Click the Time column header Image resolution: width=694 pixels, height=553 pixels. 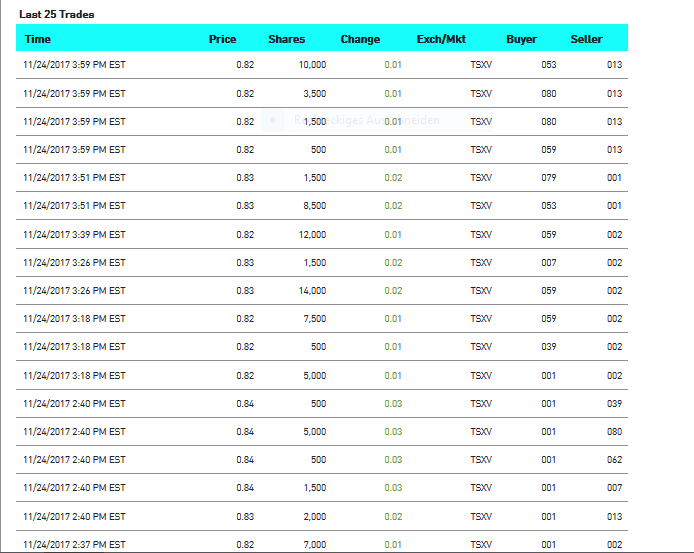tap(38, 39)
